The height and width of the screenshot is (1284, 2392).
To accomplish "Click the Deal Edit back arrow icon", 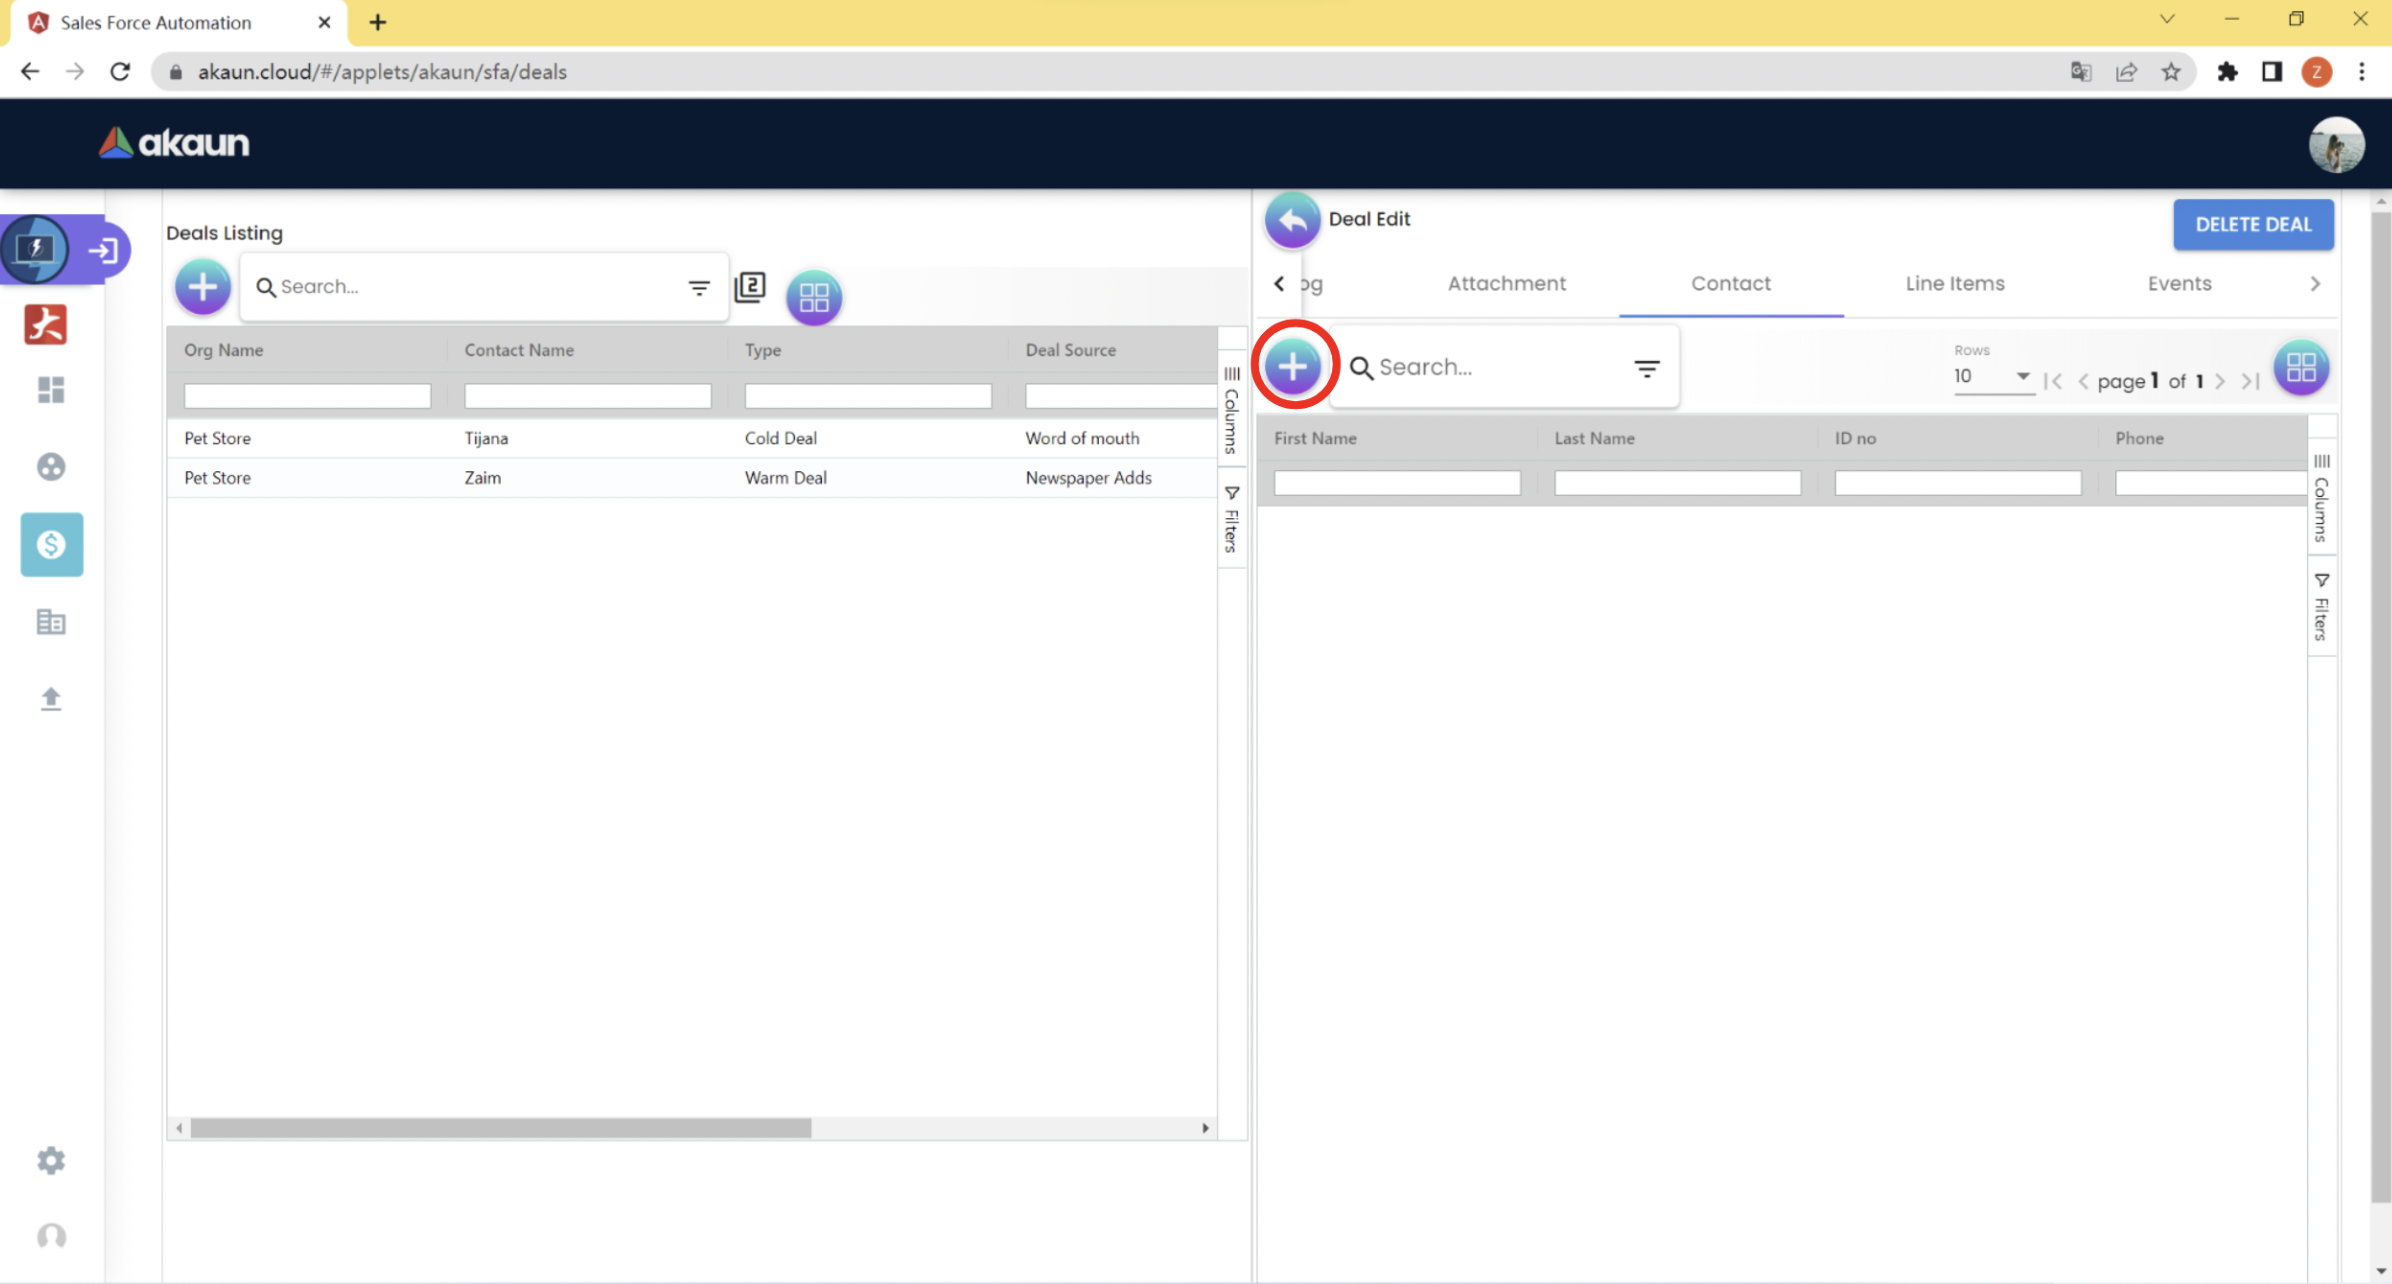I will [1291, 220].
